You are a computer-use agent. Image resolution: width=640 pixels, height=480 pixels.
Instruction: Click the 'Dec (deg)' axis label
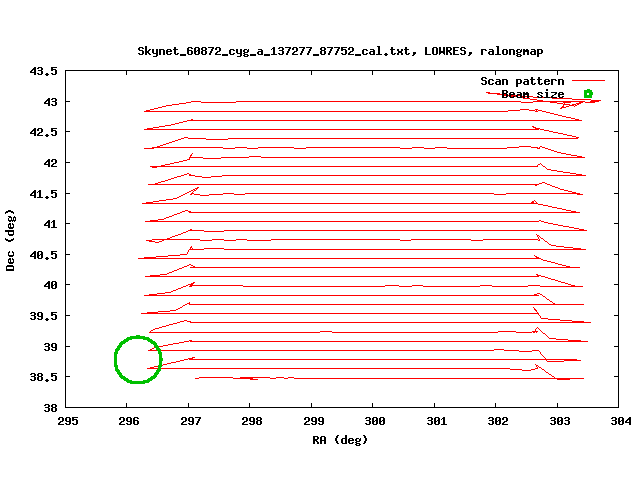[10, 240]
